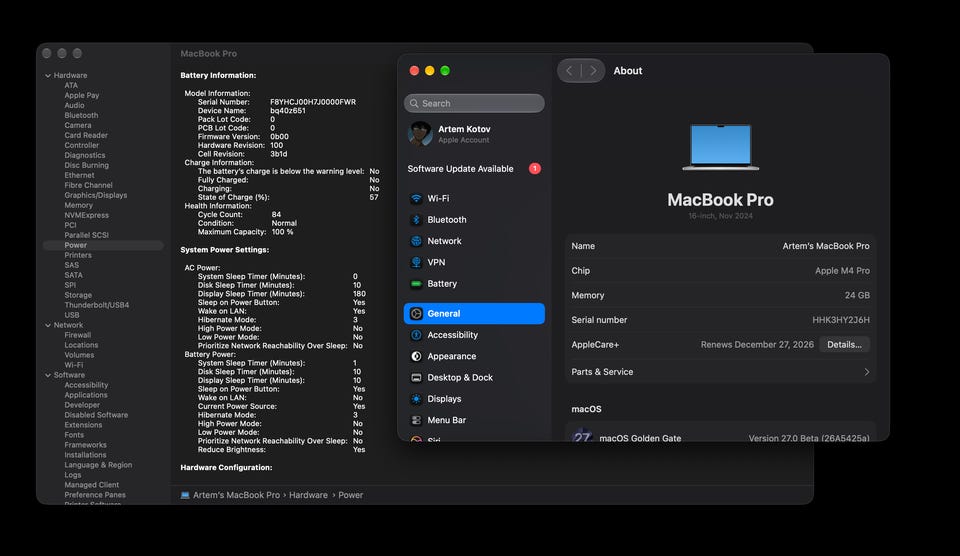Click the VPN icon in System Settings sidebar

point(416,262)
